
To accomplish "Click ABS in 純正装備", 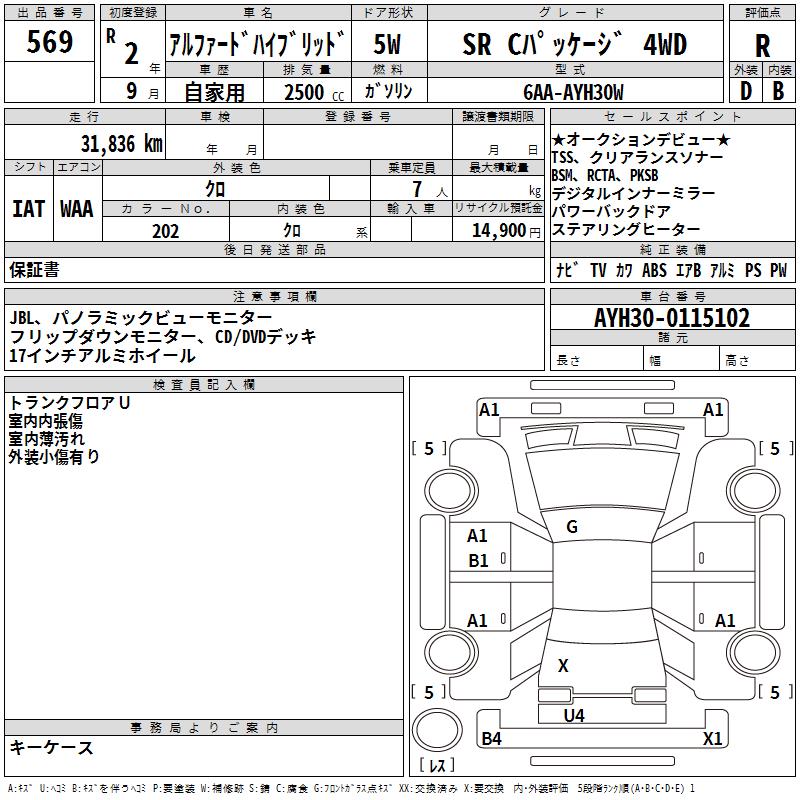I will point(654,270).
